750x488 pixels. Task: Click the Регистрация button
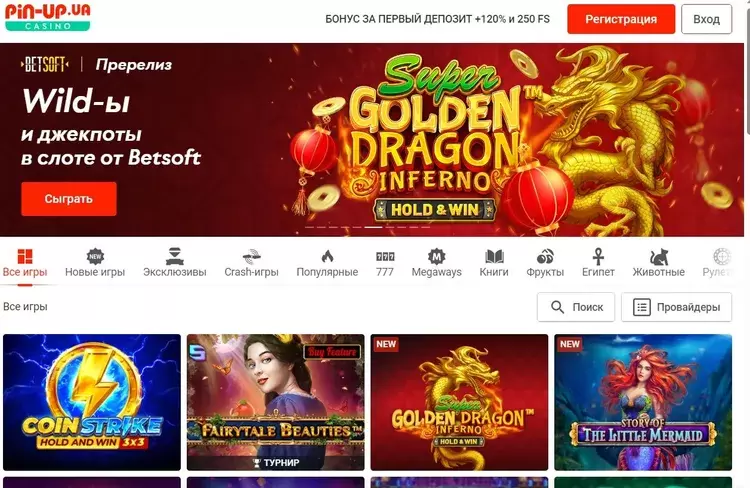coord(621,19)
